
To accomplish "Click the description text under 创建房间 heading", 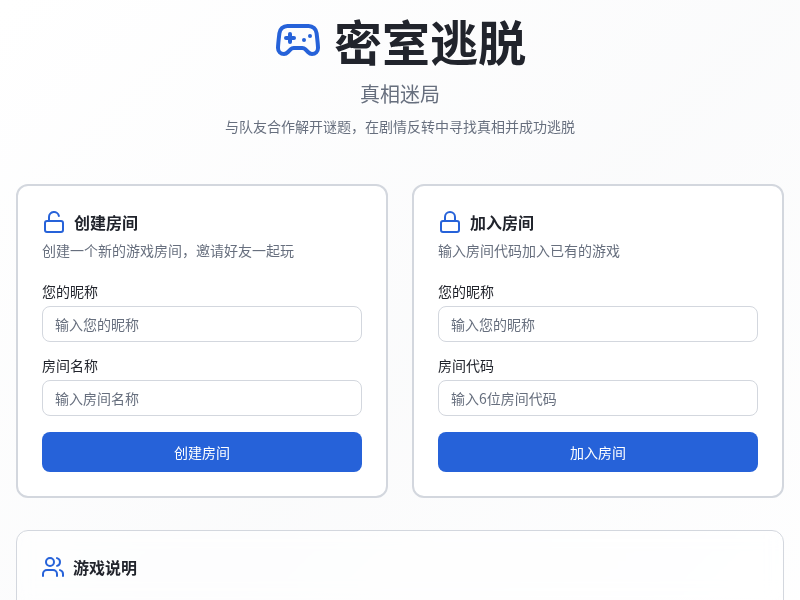I will tap(165, 251).
